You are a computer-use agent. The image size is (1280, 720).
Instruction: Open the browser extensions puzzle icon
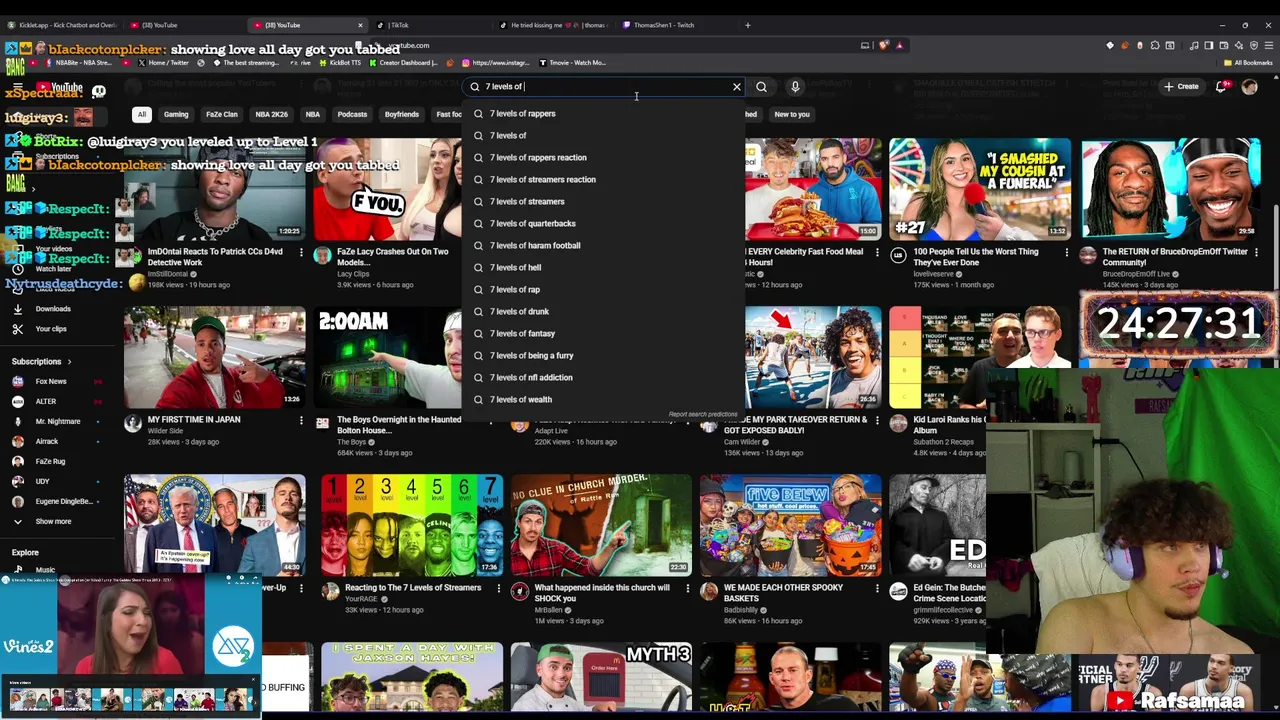[1155, 45]
